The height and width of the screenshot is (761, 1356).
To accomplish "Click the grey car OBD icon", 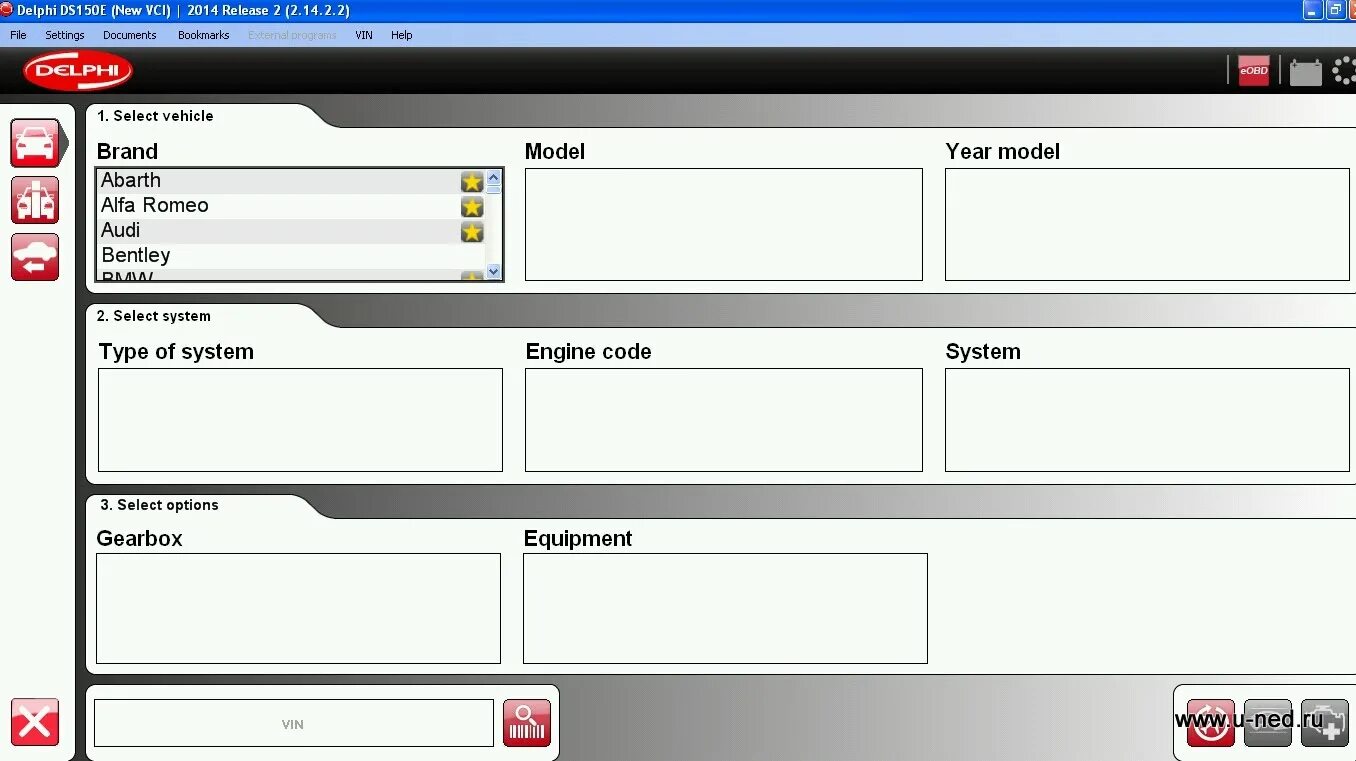I will click(1267, 723).
